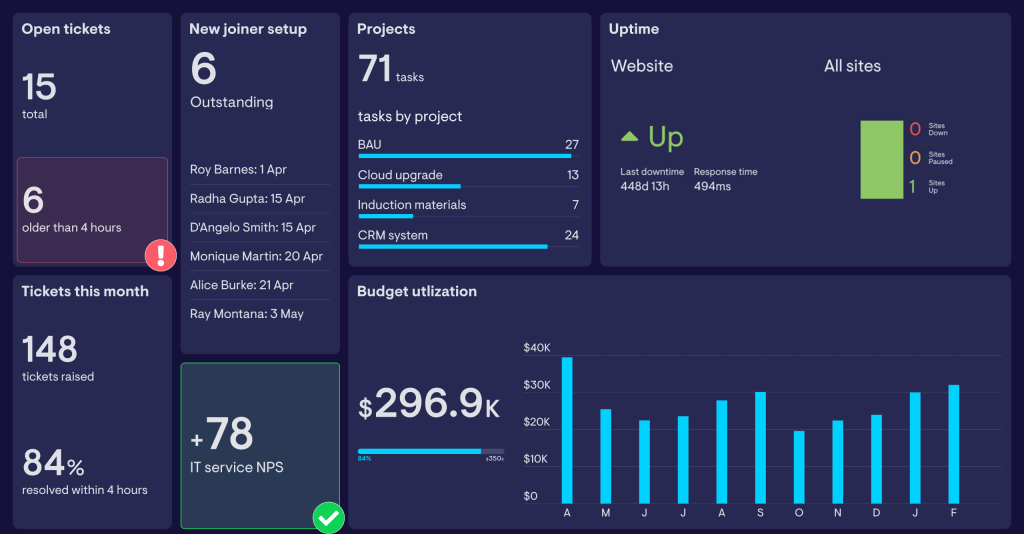The width and height of the screenshot is (1024, 534).
Task: Click the first April bar in chart
Action: click(567, 430)
